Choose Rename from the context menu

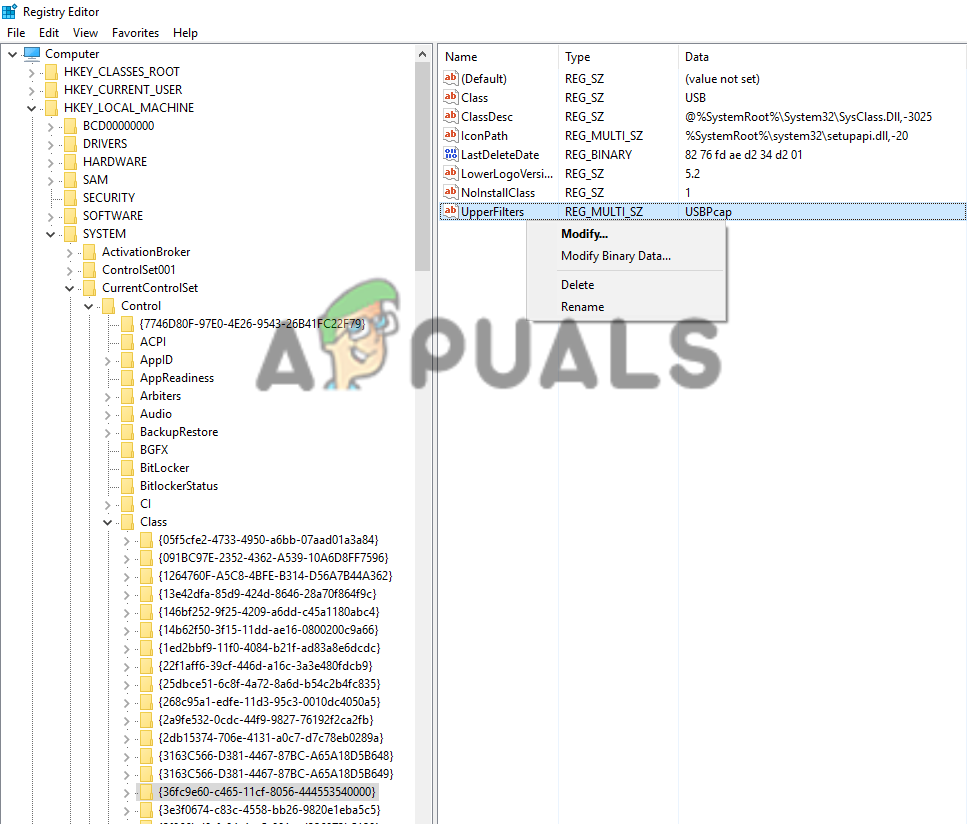(580, 306)
